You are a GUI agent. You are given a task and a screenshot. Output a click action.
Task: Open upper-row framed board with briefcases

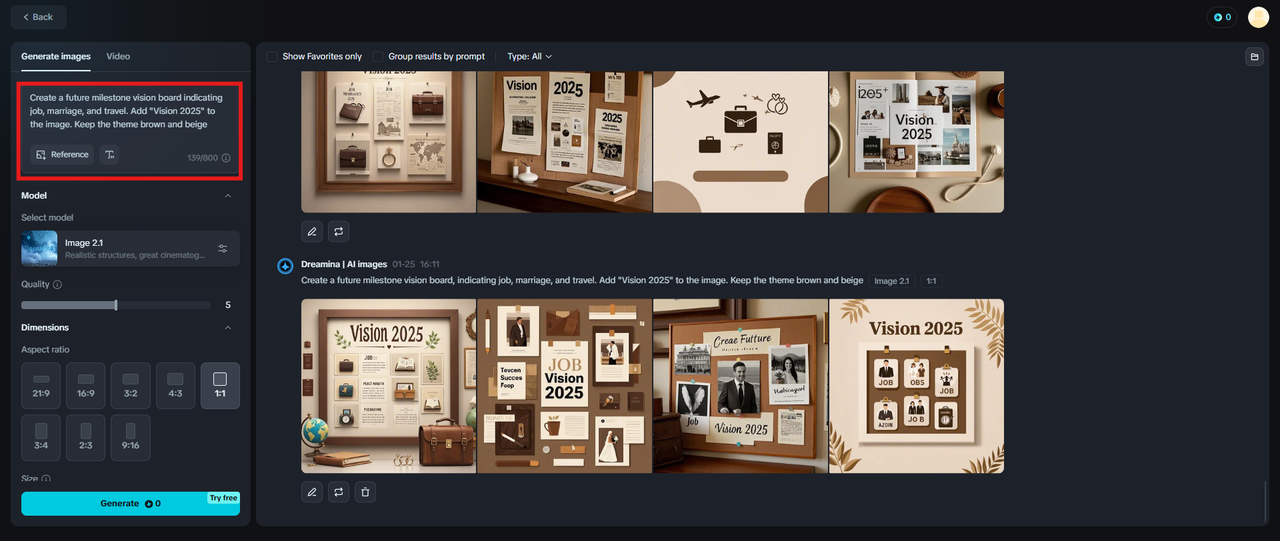tap(389, 142)
